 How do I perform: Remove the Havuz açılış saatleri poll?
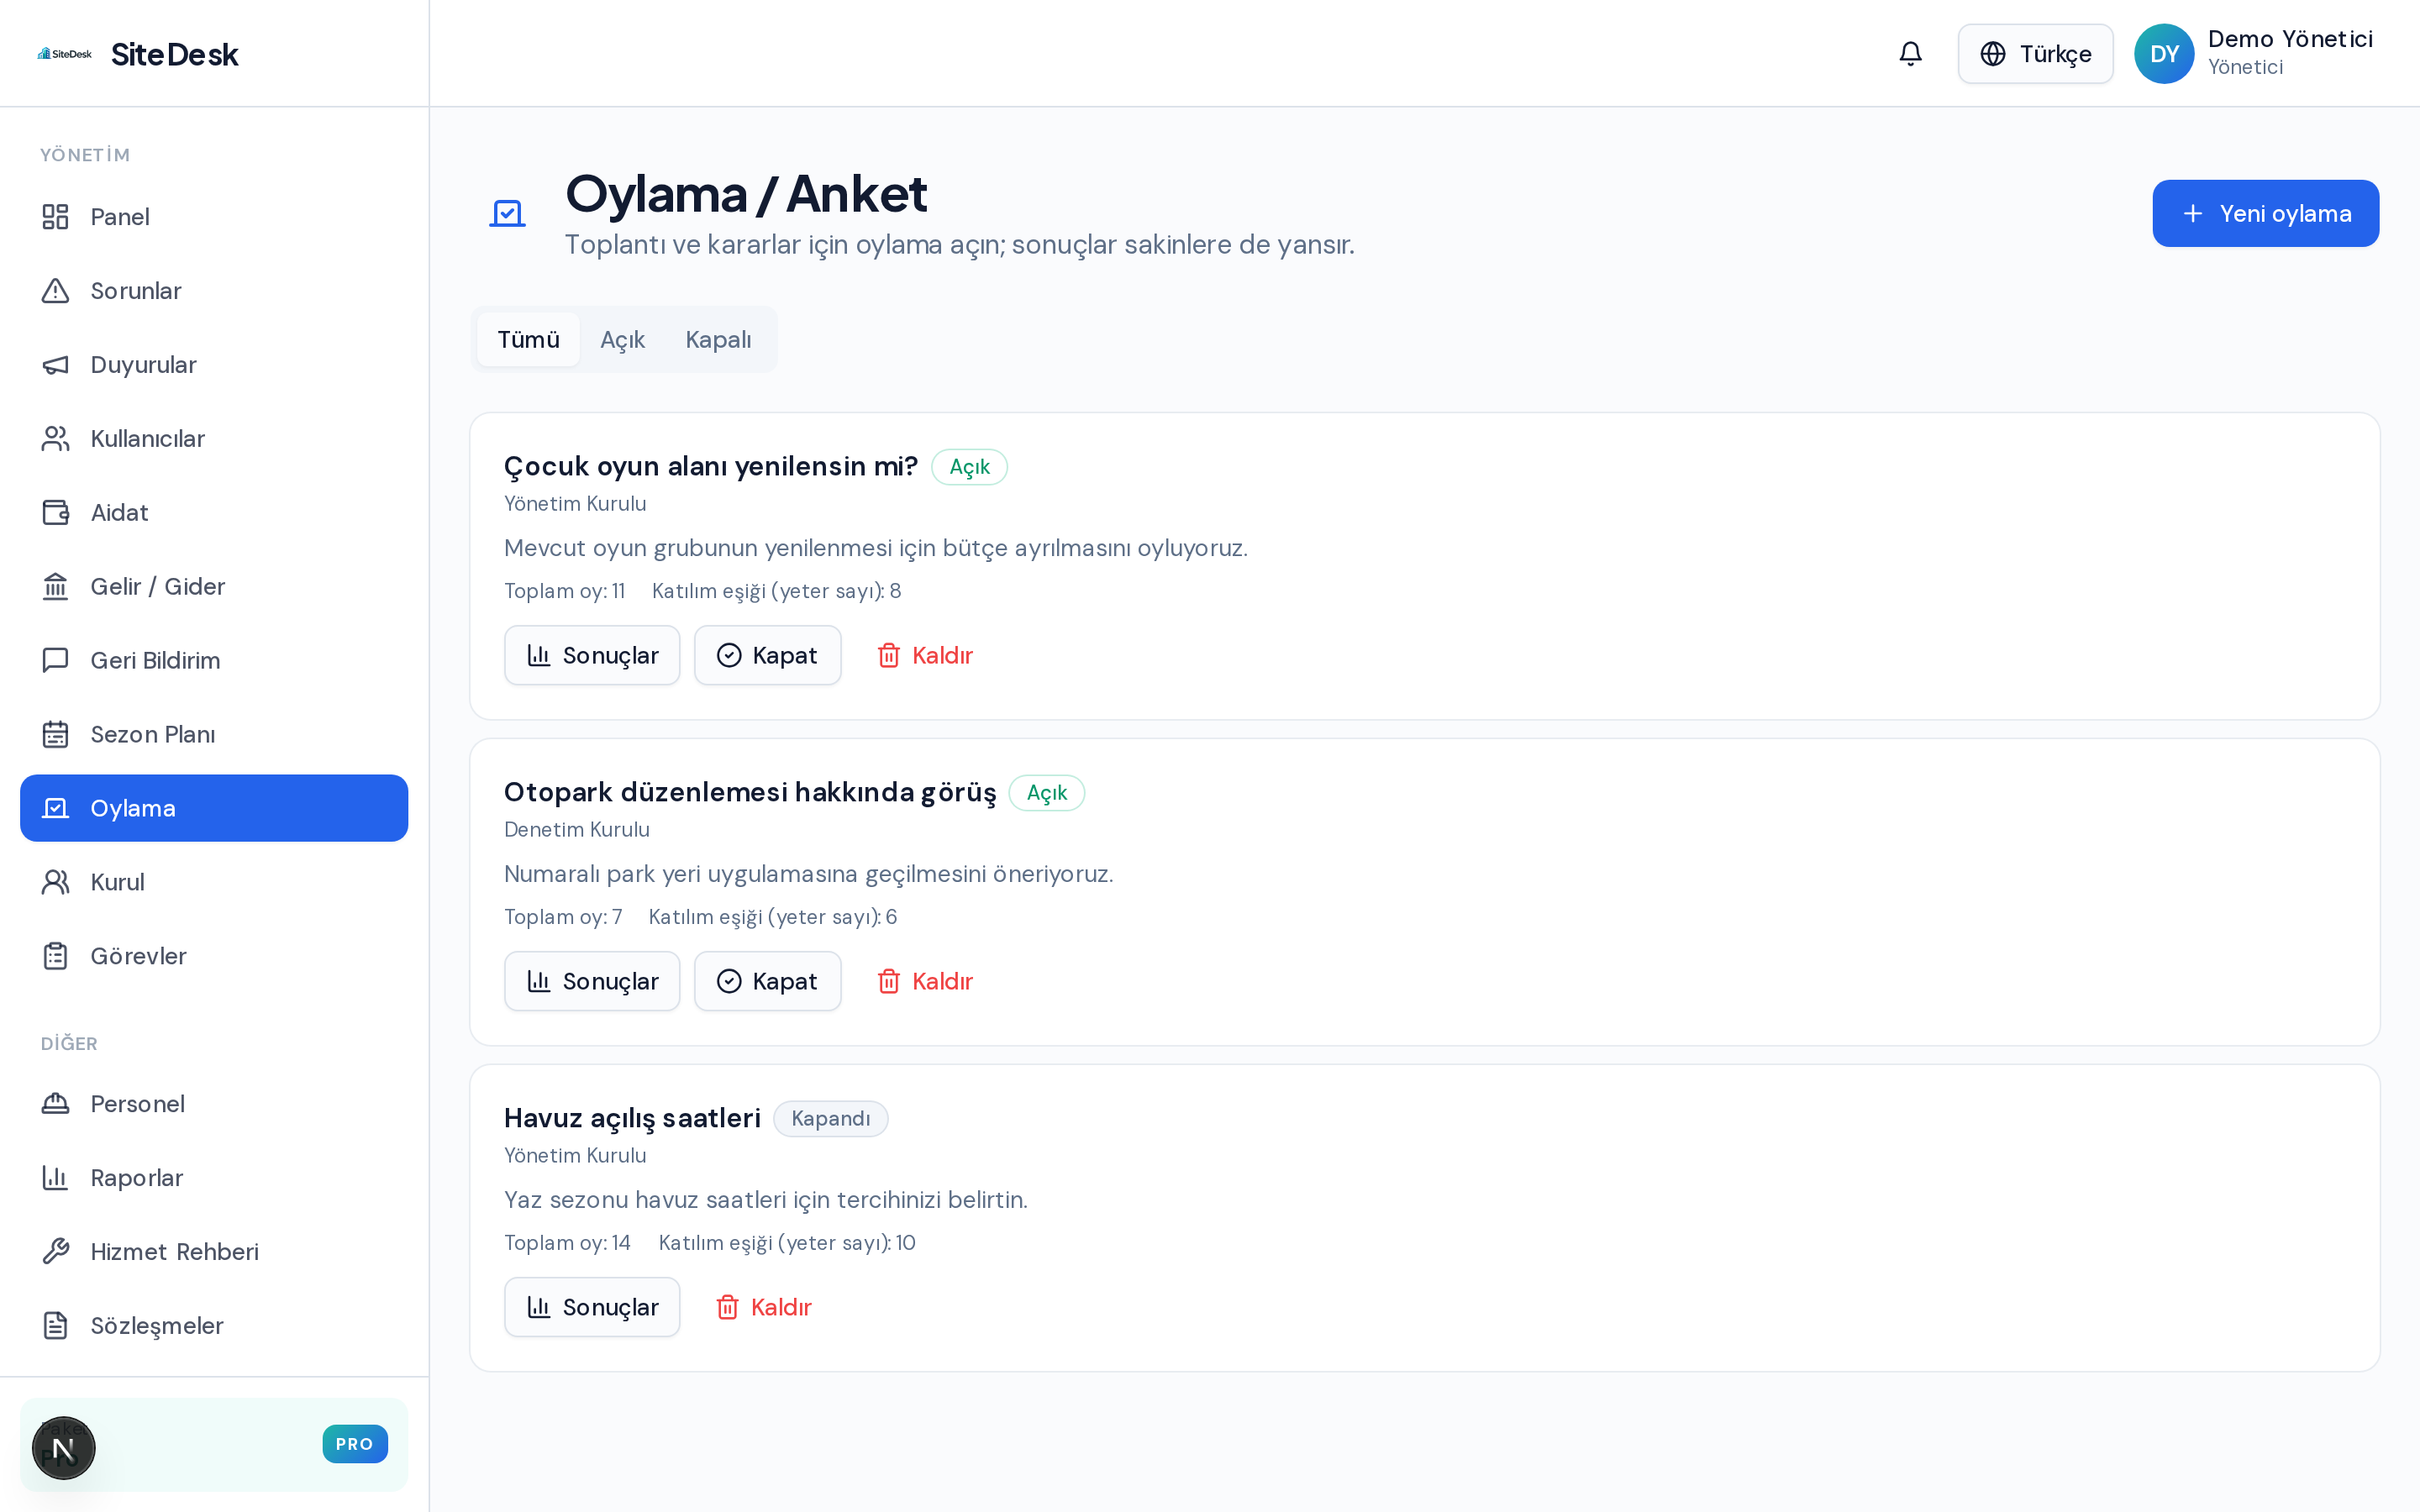(x=764, y=1308)
